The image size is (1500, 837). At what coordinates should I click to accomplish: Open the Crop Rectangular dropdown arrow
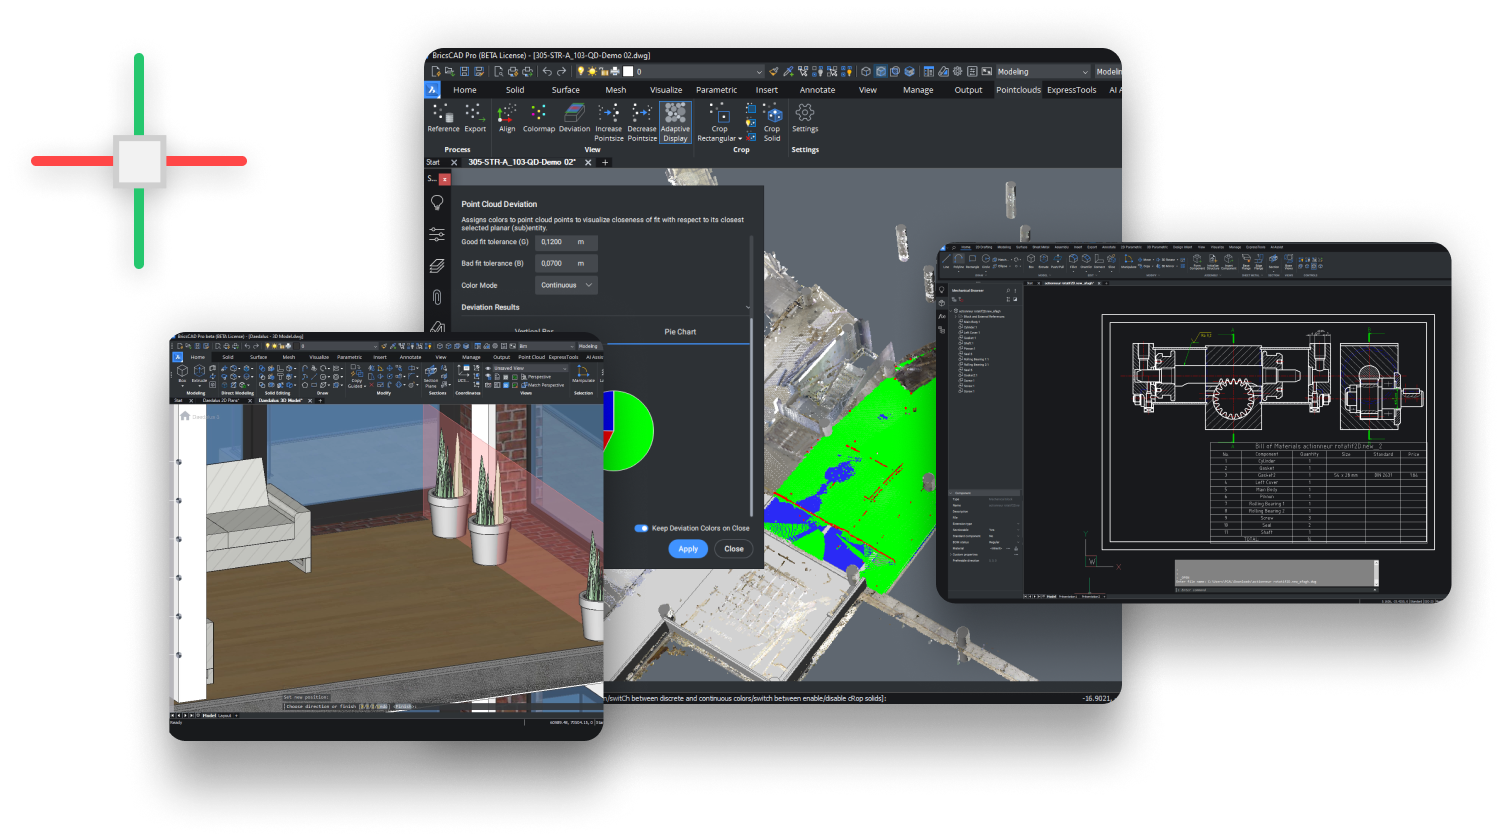tap(739, 139)
